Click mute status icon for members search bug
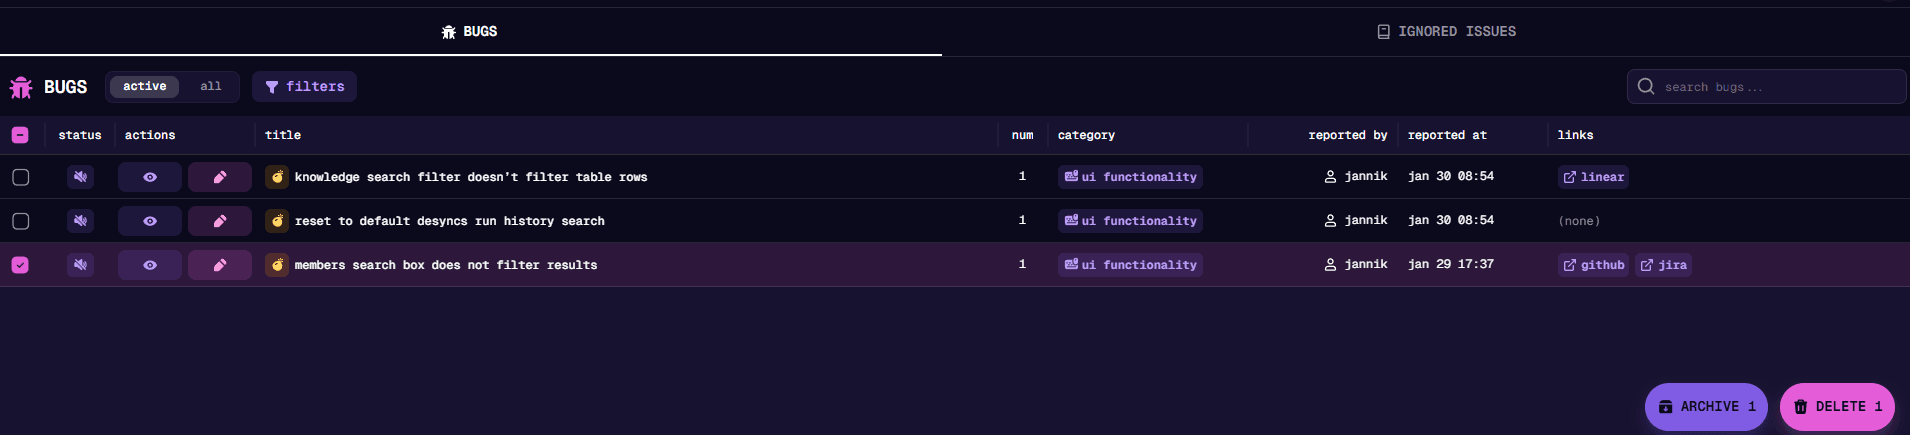The width and height of the screenshot is (1910, 435). click(x=81, y=265)
